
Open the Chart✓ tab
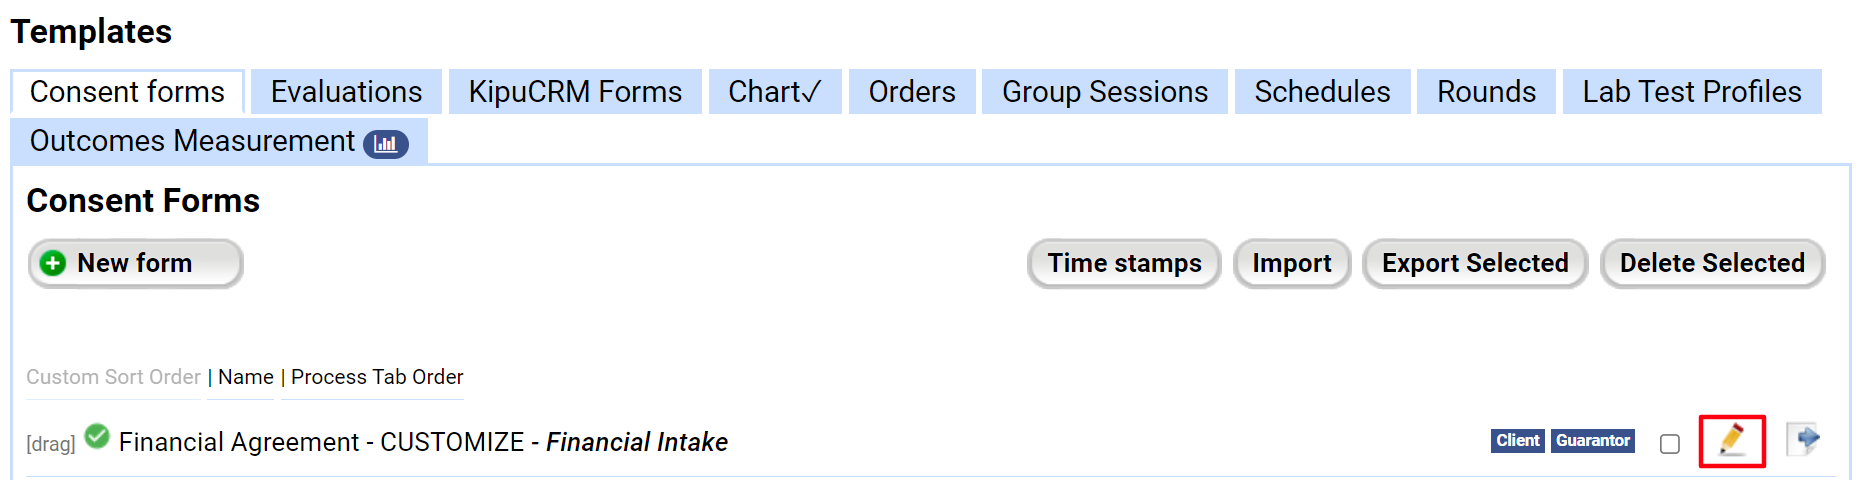tap(775, 92)
